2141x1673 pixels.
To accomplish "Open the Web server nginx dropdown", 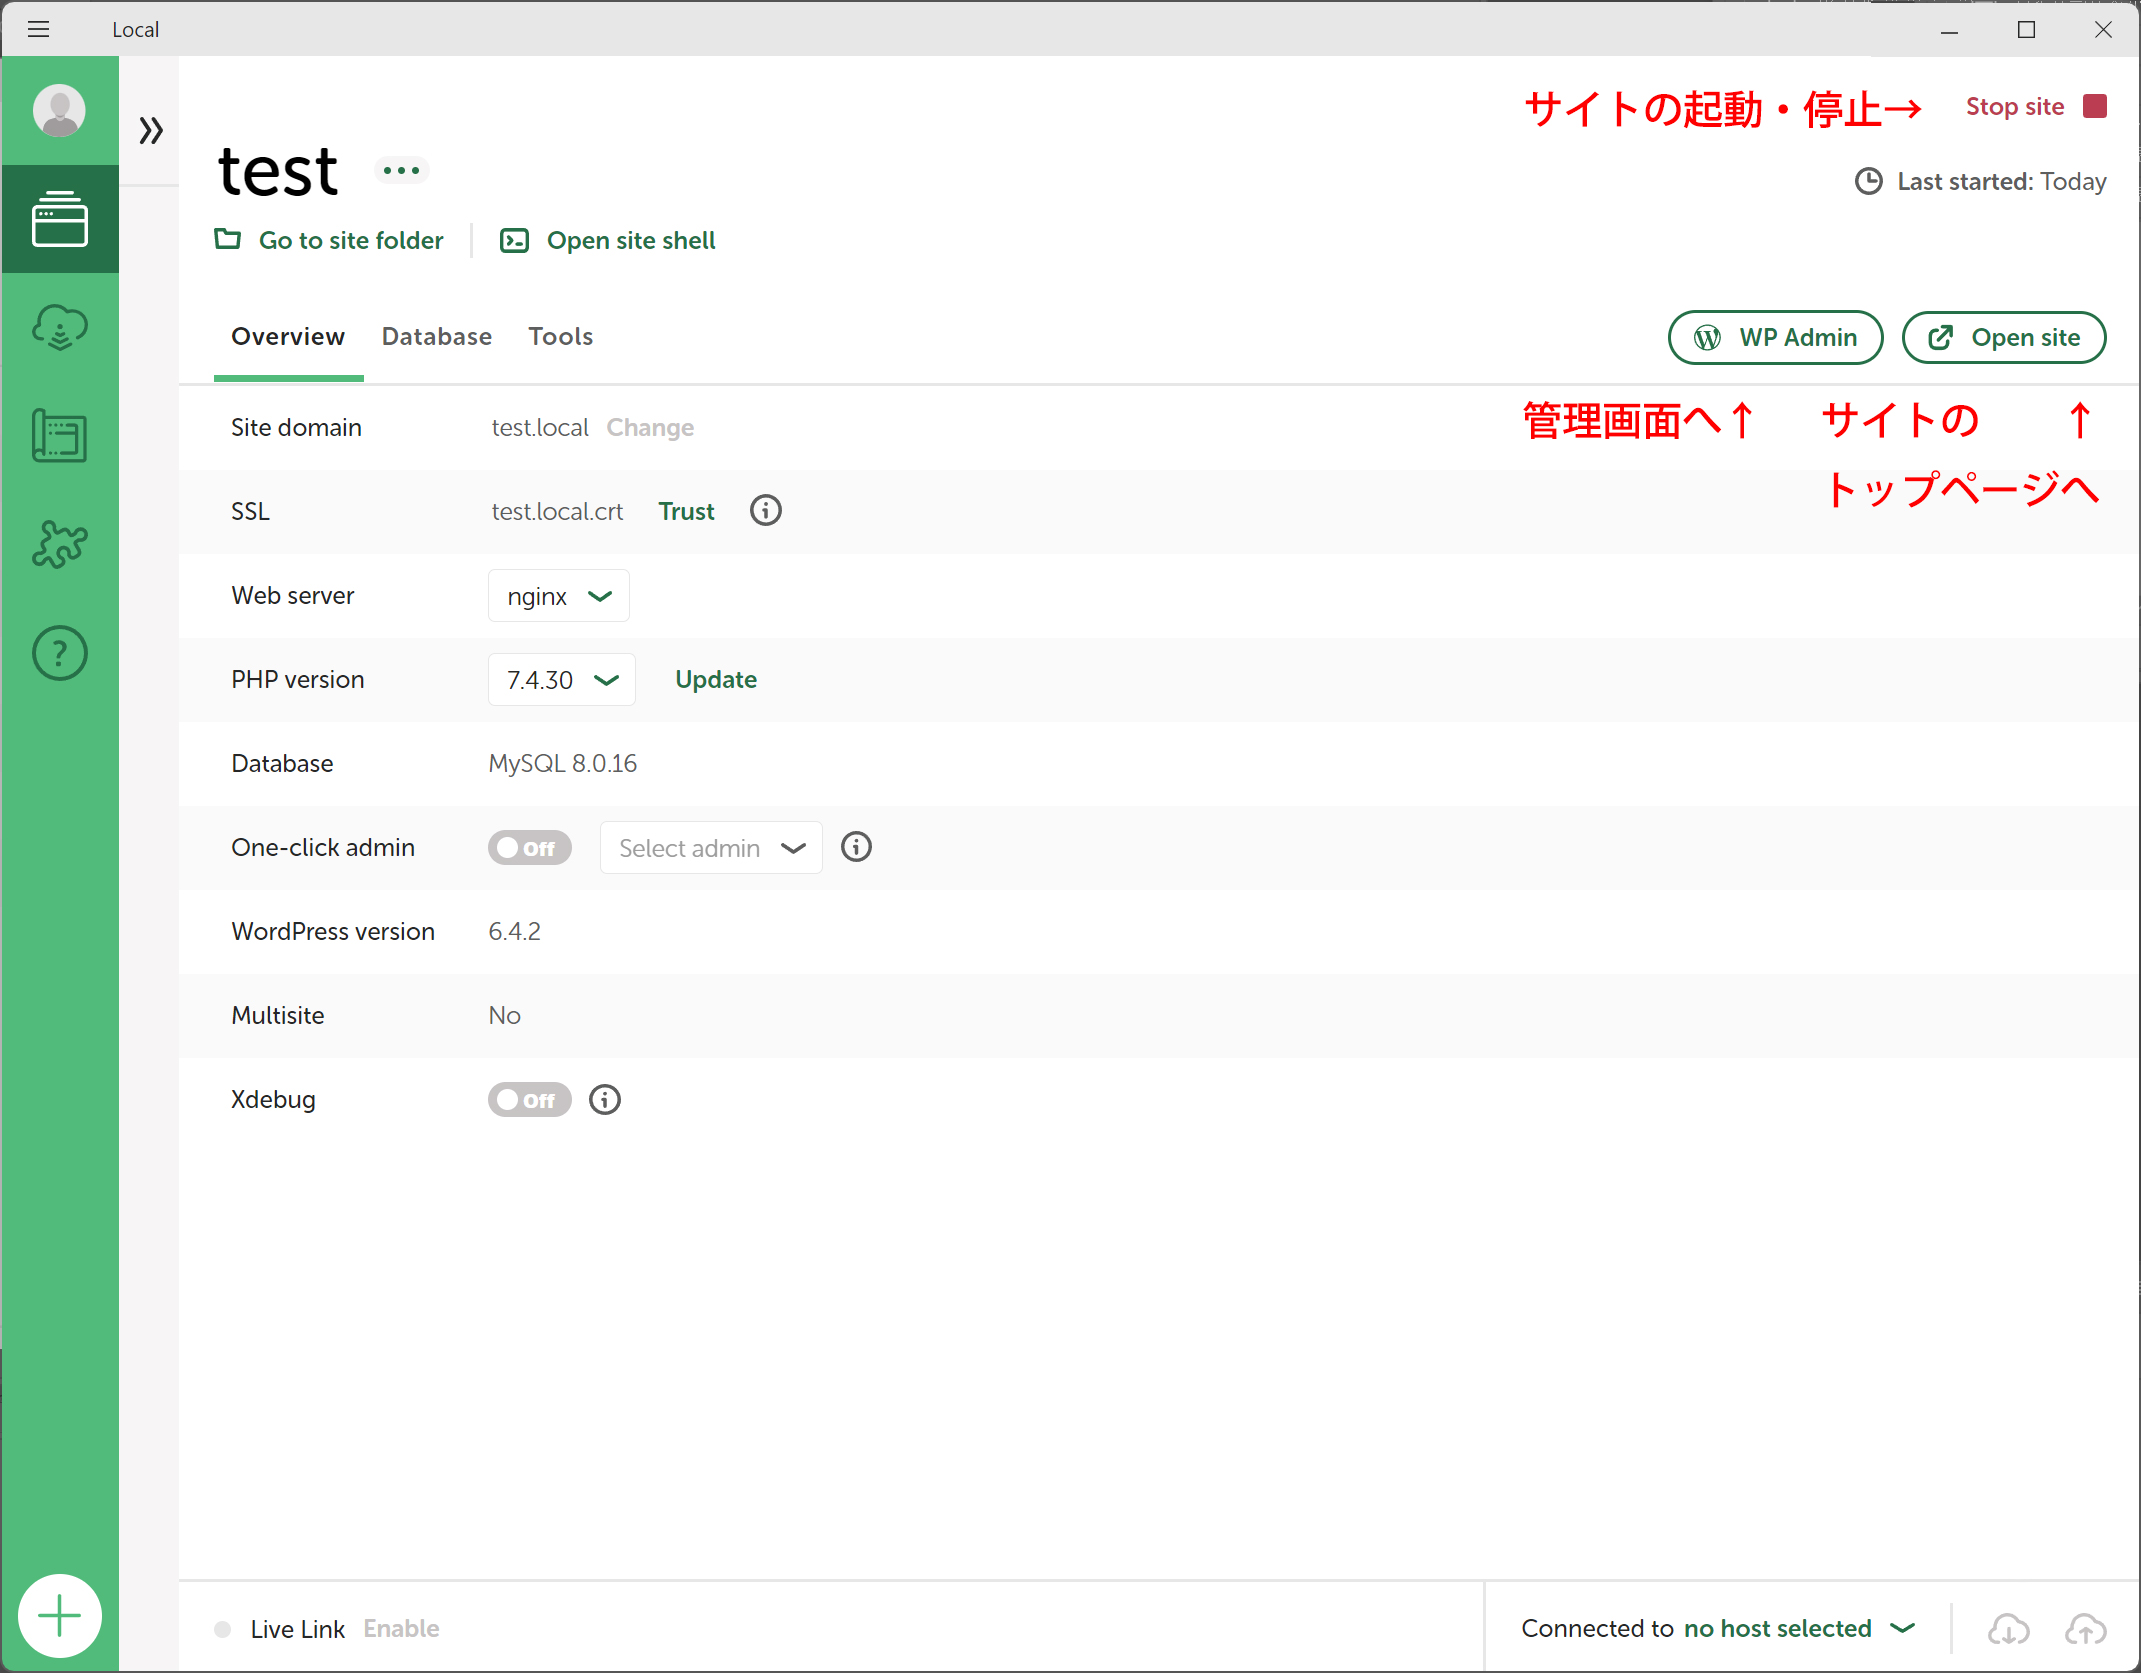I will click(558, 596).
